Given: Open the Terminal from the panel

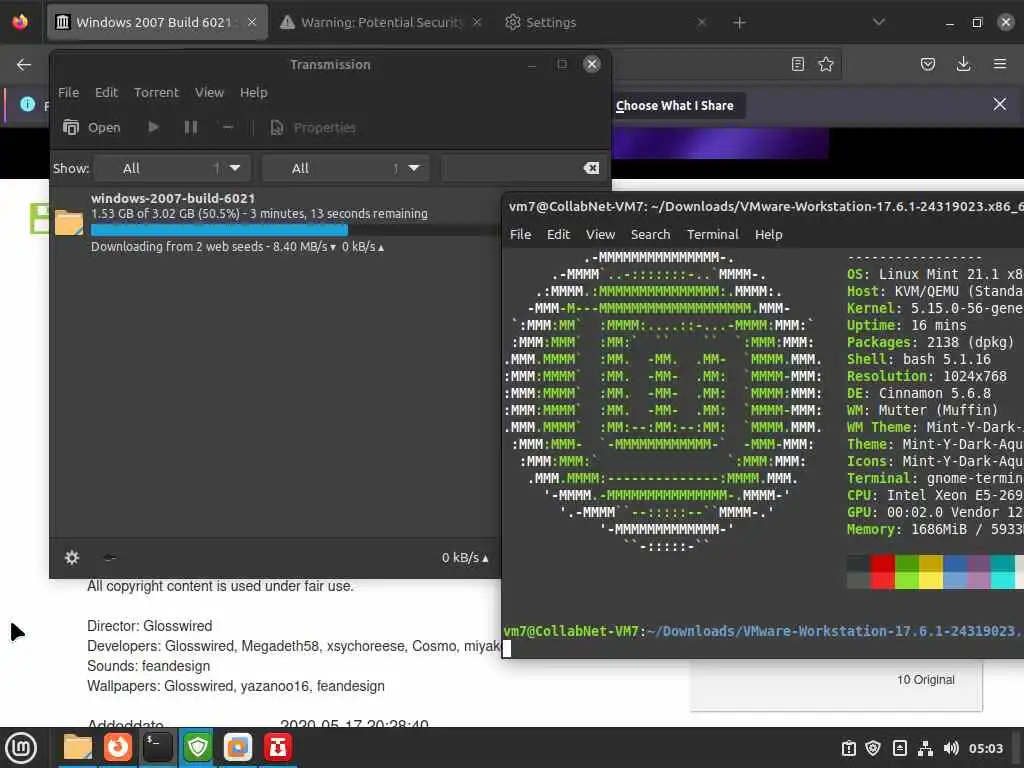Looking at the screenshot, I should (157, 747).
